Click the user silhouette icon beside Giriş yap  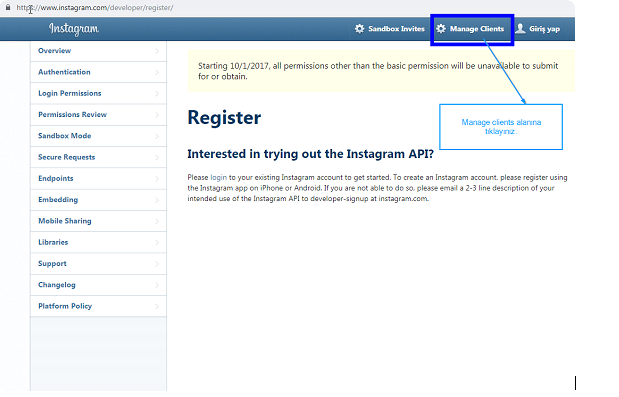[x=520, y=29]
